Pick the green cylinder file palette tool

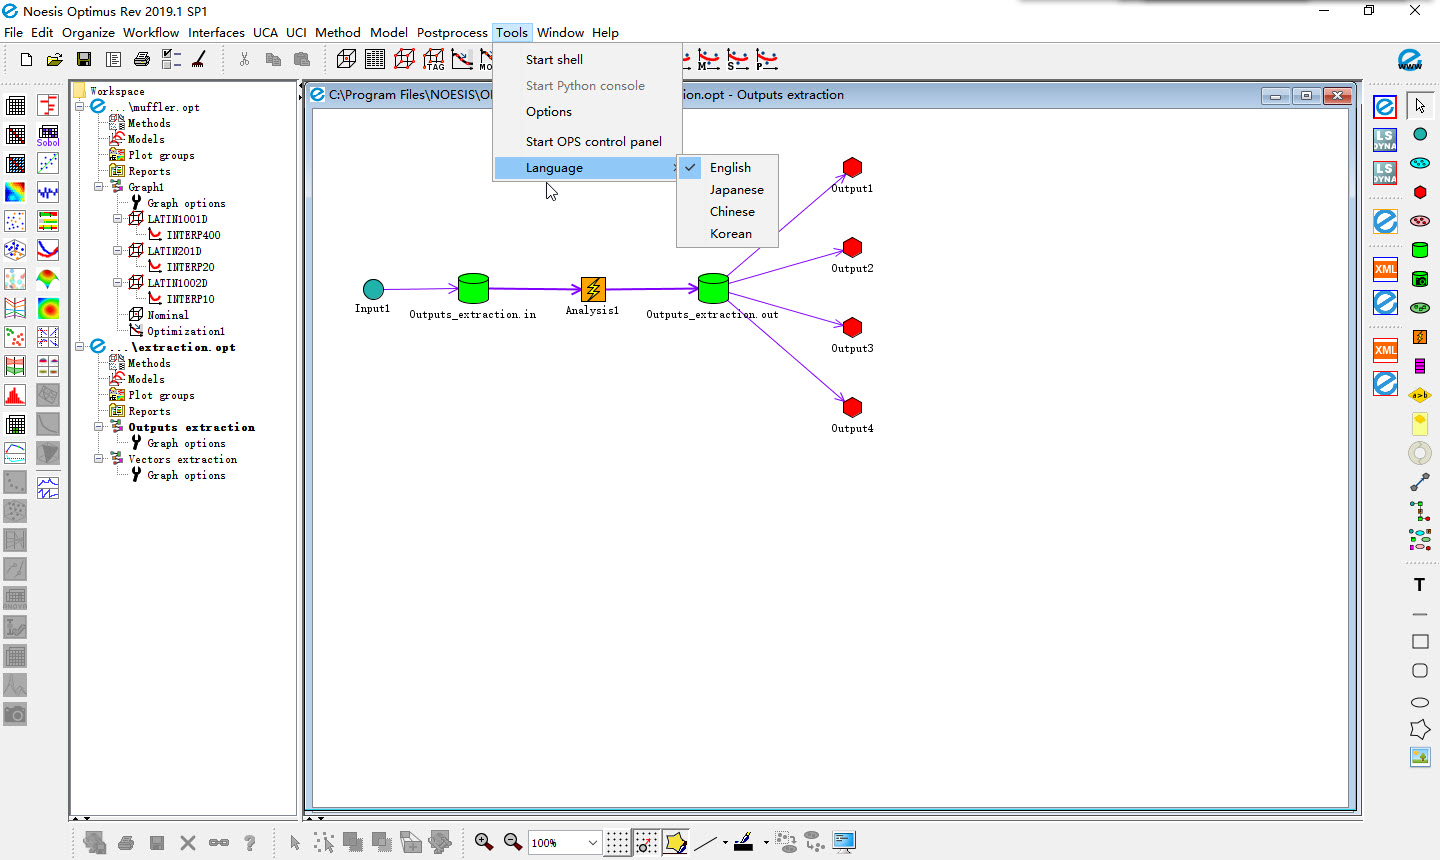coord(1420,250)
